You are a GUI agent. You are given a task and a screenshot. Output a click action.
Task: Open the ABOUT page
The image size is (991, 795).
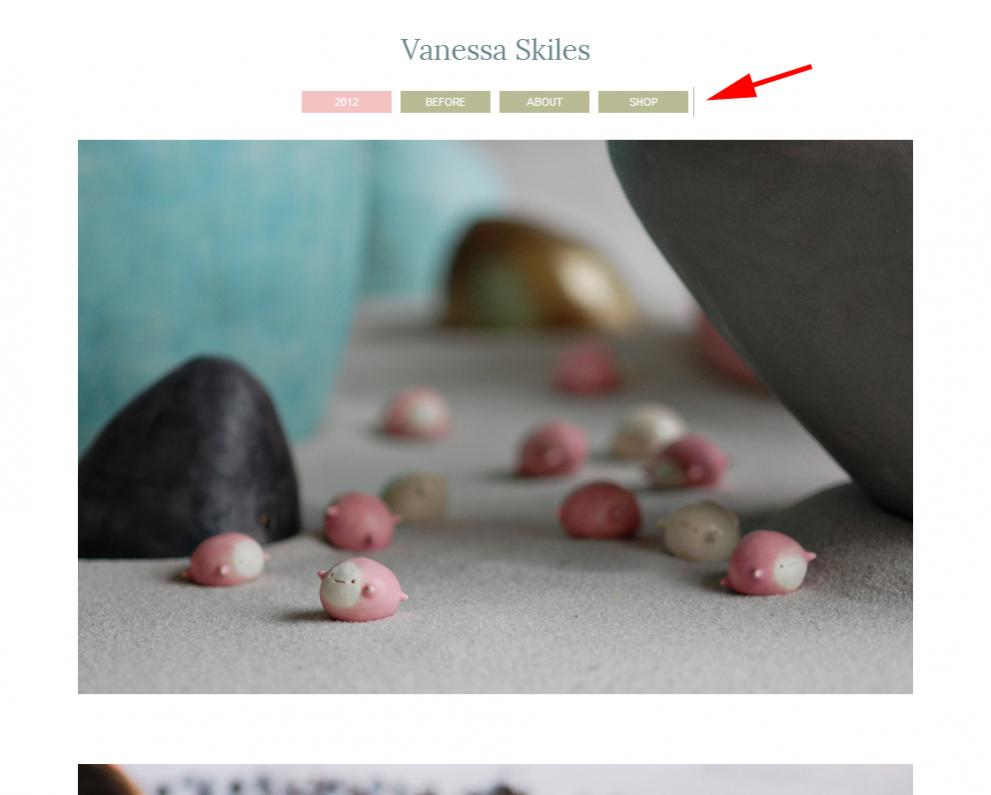pyautogui.click(x=544, y=102)
